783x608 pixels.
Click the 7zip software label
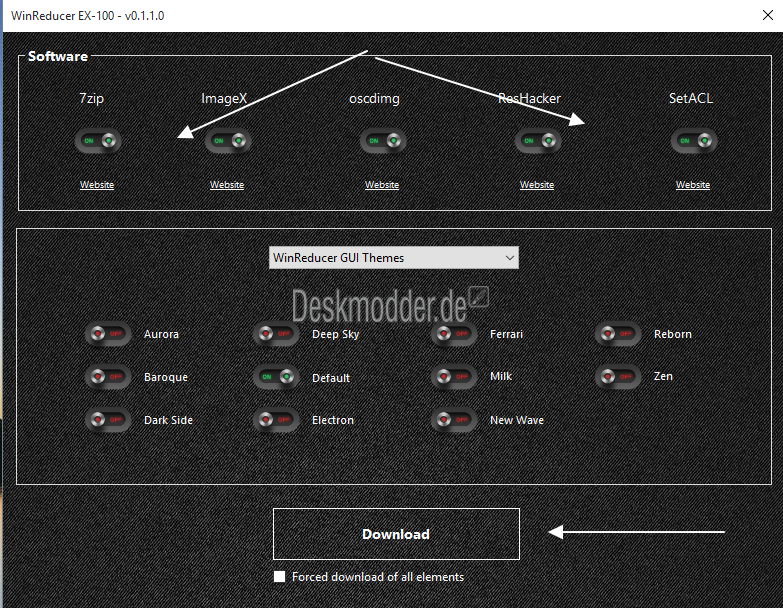(91, 98)
